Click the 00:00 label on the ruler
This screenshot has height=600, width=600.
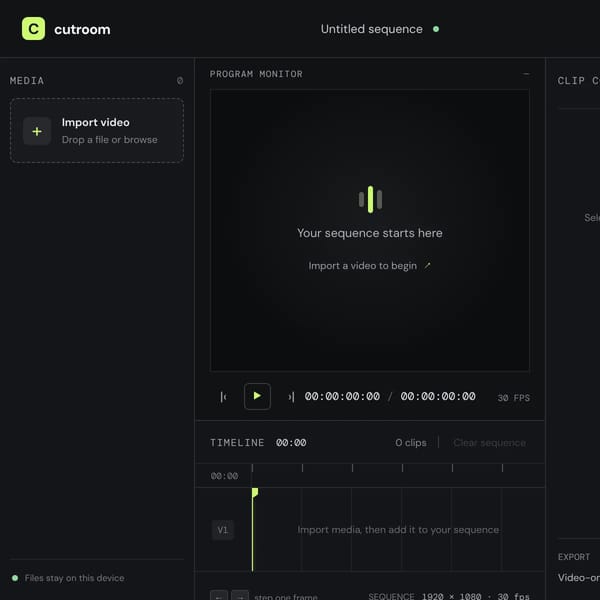click(x=224, y=476)
